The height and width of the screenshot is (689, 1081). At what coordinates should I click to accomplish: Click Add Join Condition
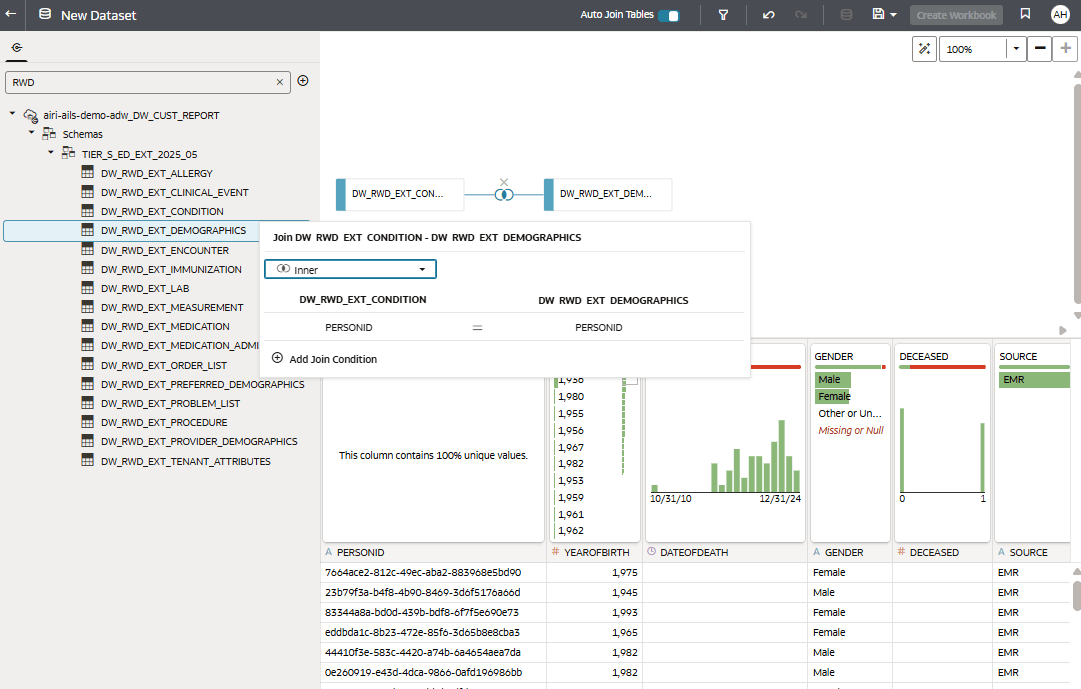pyautogui.click(x=325, y=359)
